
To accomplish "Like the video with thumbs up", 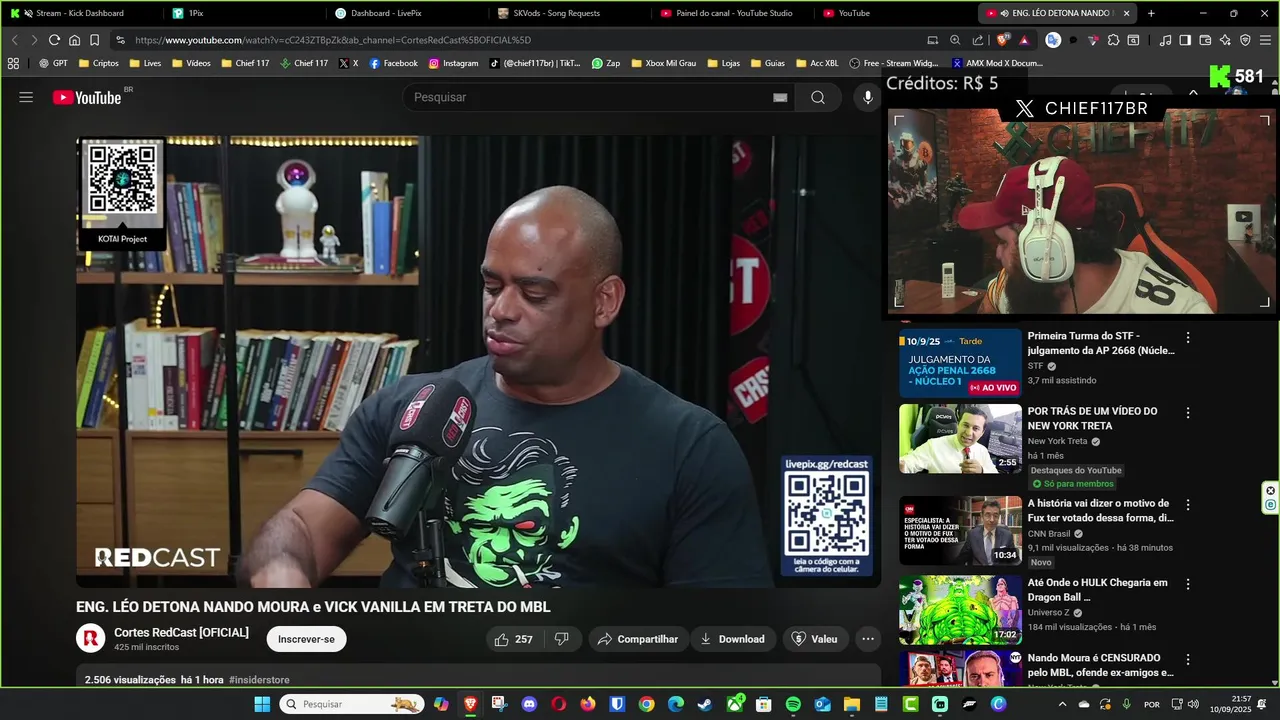I will pyautogui.click(x=513, y=639).
